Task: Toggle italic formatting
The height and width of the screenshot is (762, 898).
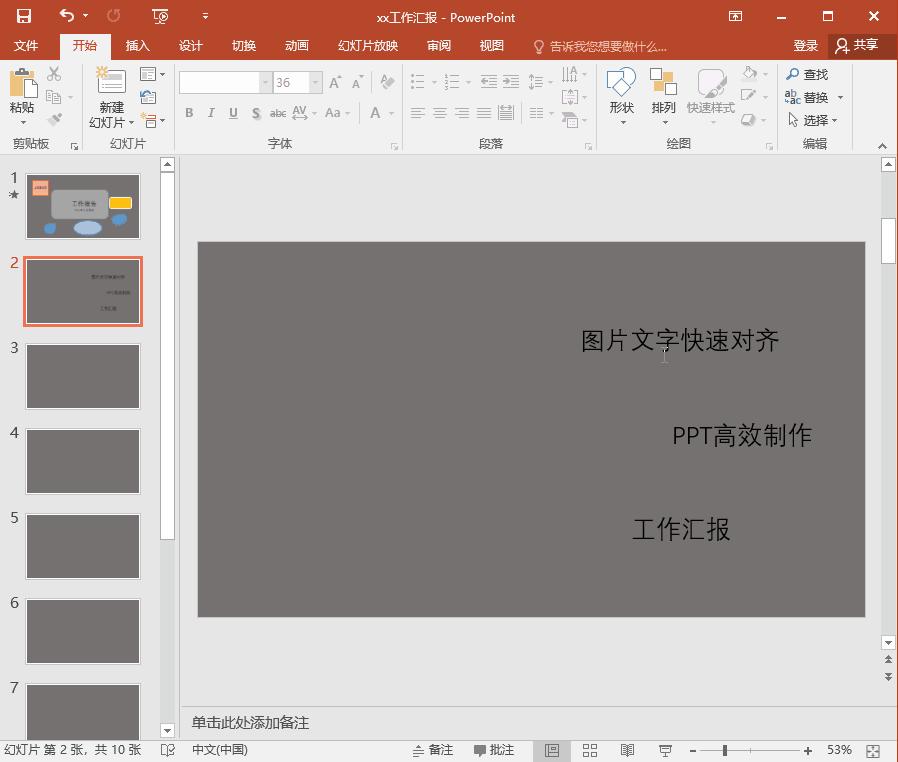Action: [x=211, y=113]
